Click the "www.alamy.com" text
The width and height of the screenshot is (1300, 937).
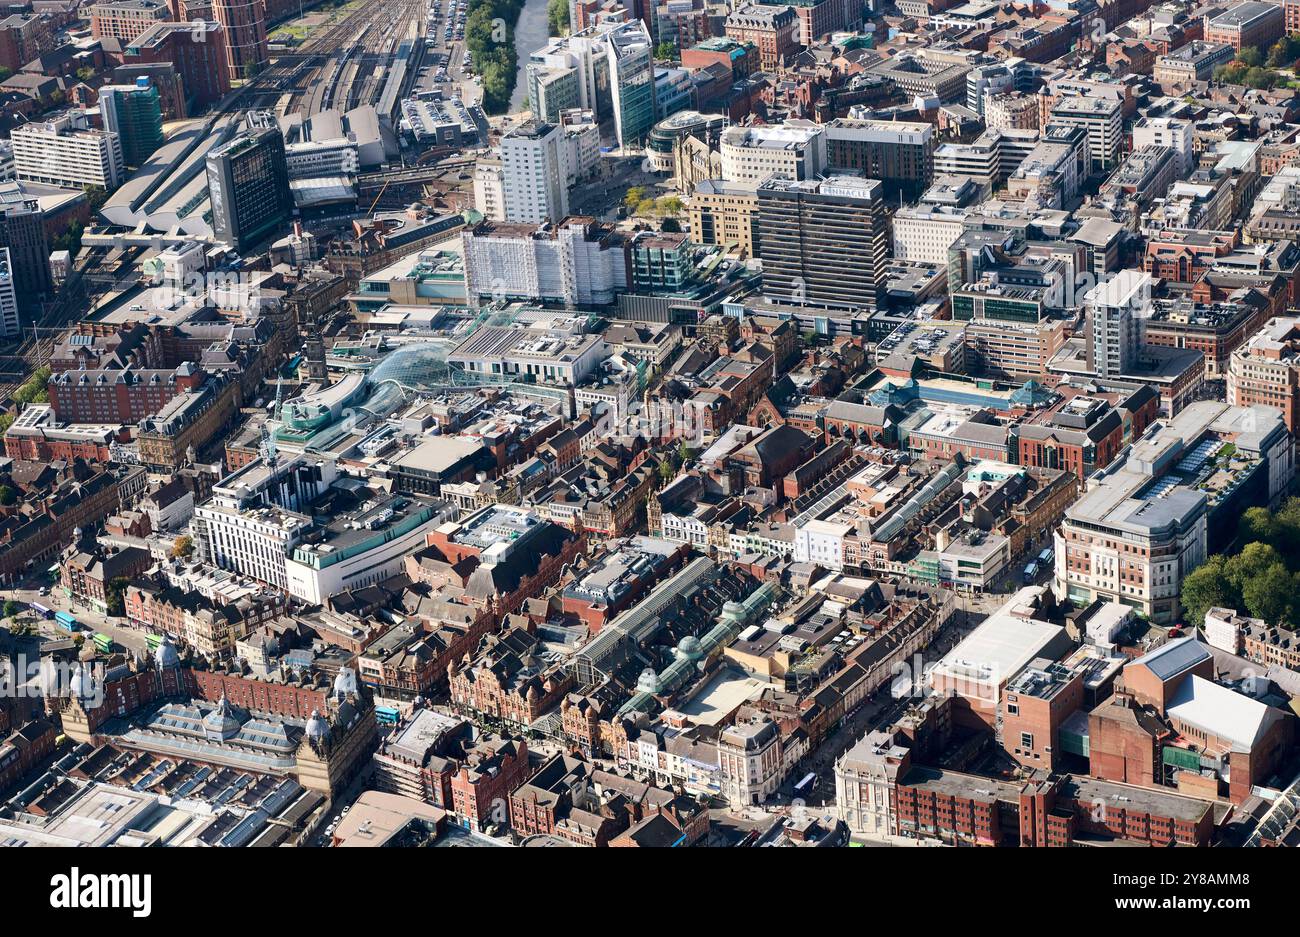tap(1182, 906)
